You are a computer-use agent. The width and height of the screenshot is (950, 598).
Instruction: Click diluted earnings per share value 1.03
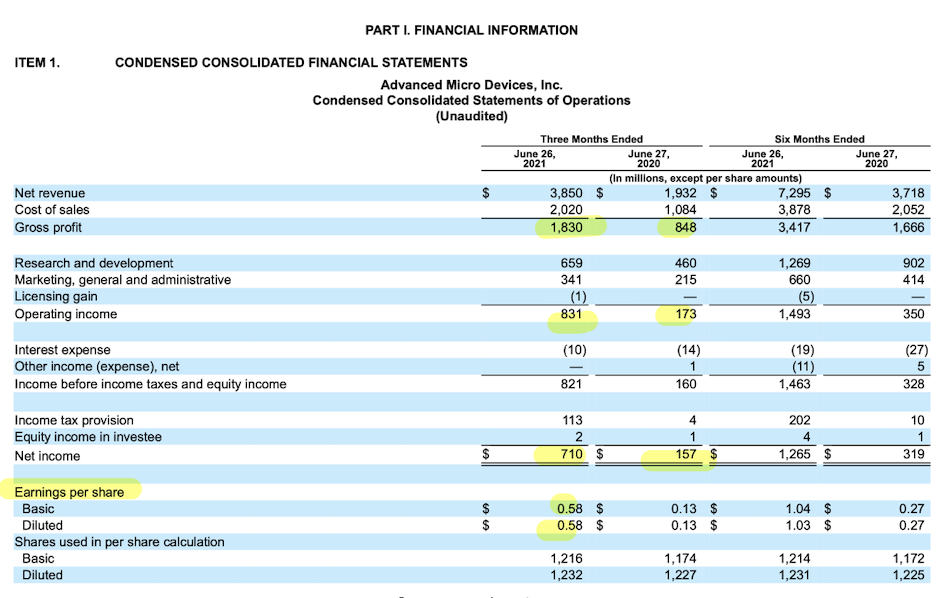point(798,525)
